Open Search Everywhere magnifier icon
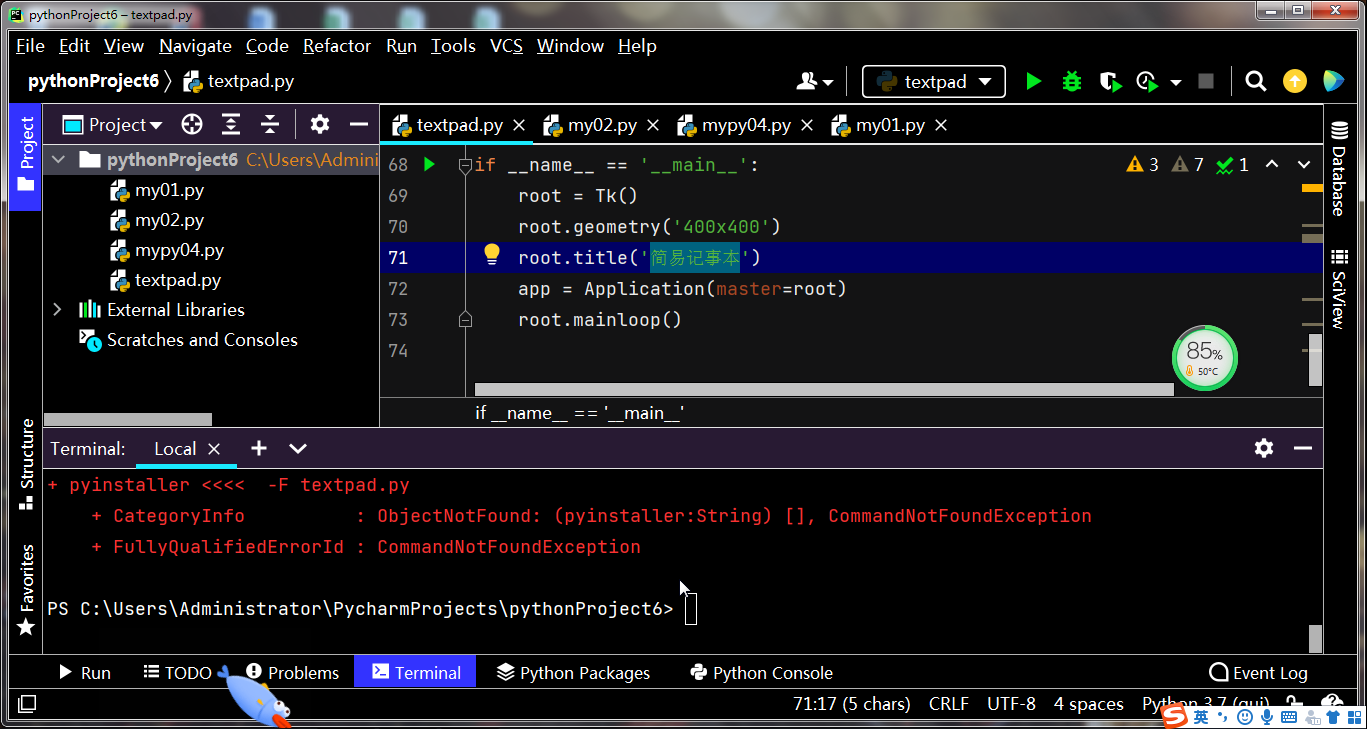 (x=1256, y=81)
